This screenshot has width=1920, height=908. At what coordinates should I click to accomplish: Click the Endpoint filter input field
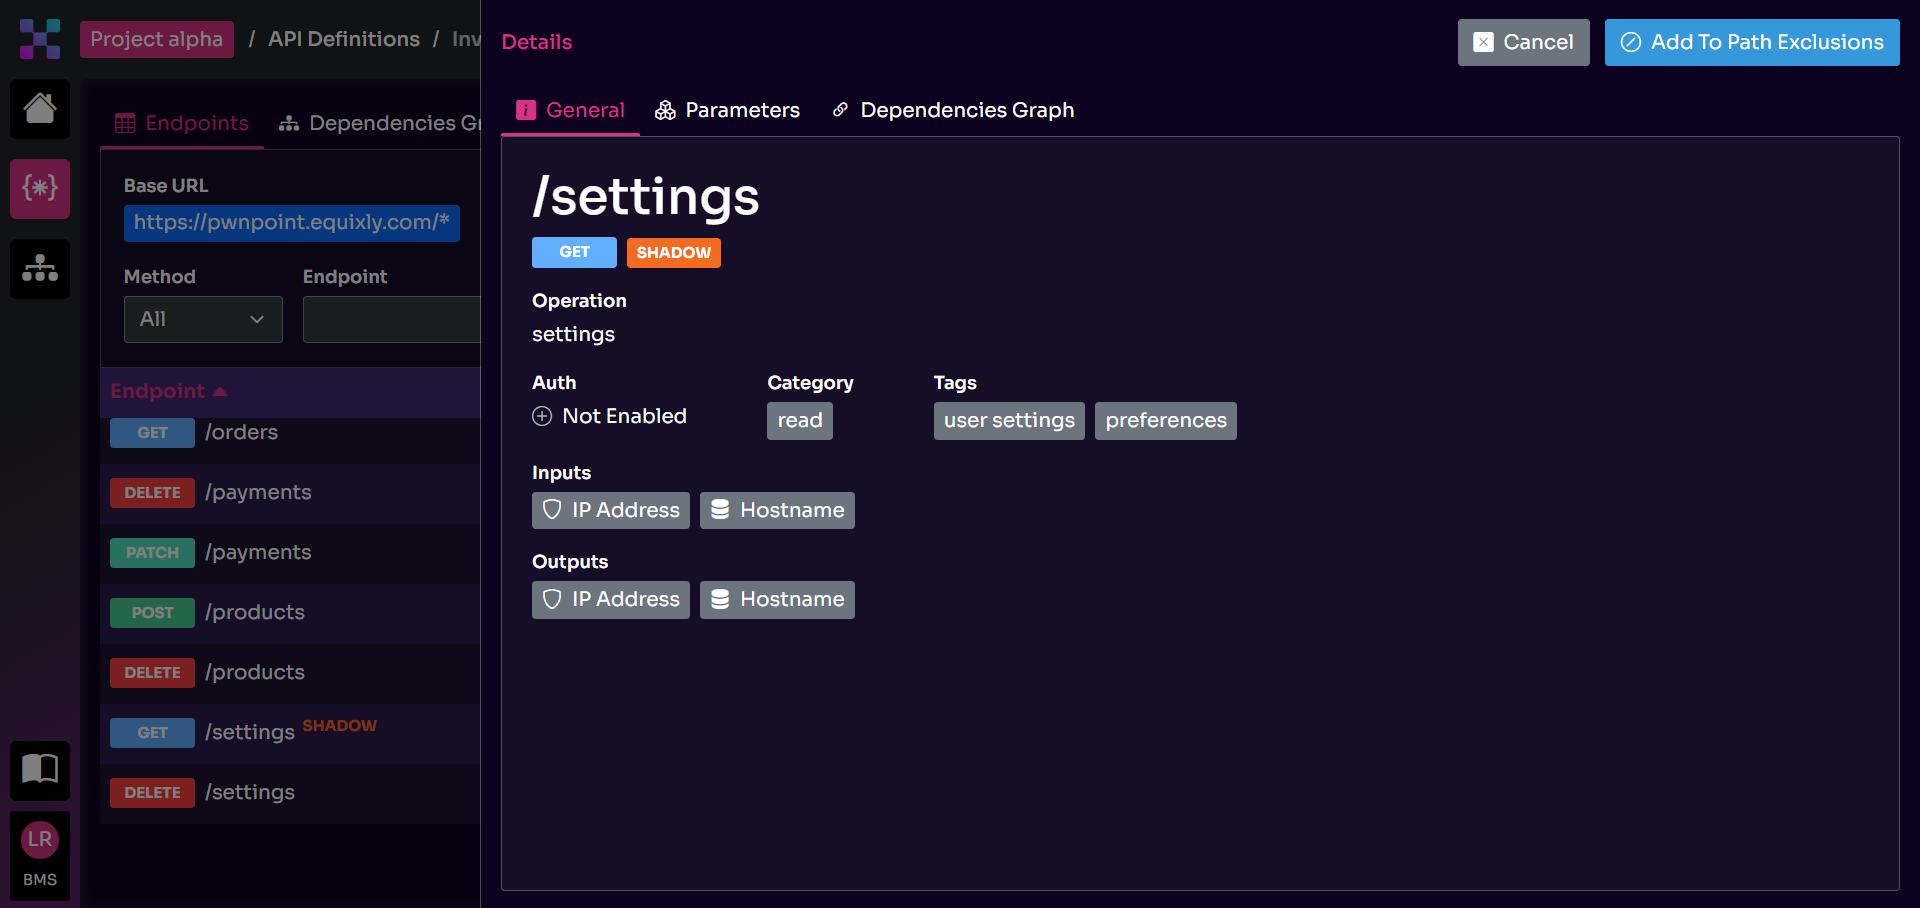pos(391,319)
